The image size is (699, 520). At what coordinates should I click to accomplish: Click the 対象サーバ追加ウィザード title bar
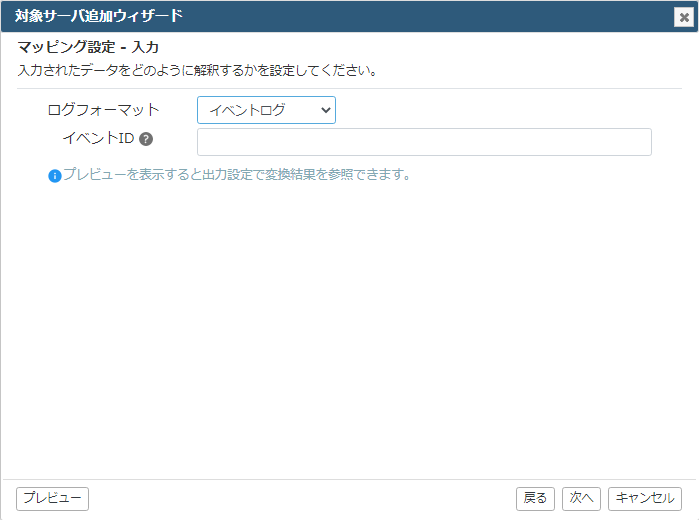[x=339, y=17]
